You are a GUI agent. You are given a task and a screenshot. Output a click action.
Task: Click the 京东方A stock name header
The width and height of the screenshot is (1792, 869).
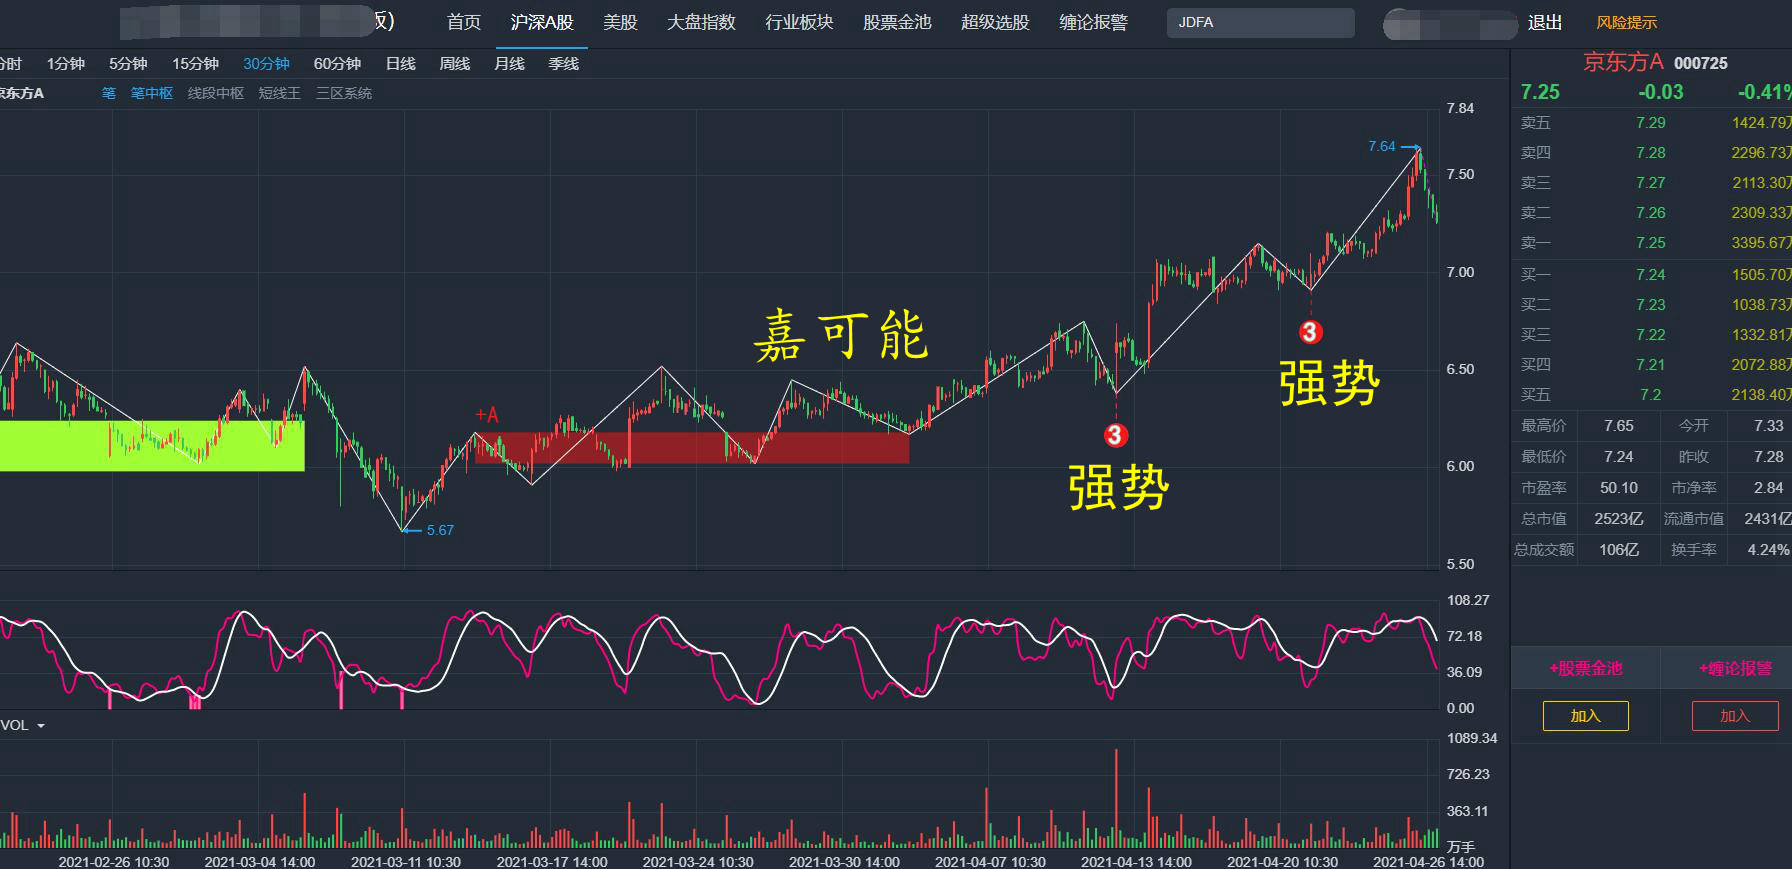(x=1624, y=62)
